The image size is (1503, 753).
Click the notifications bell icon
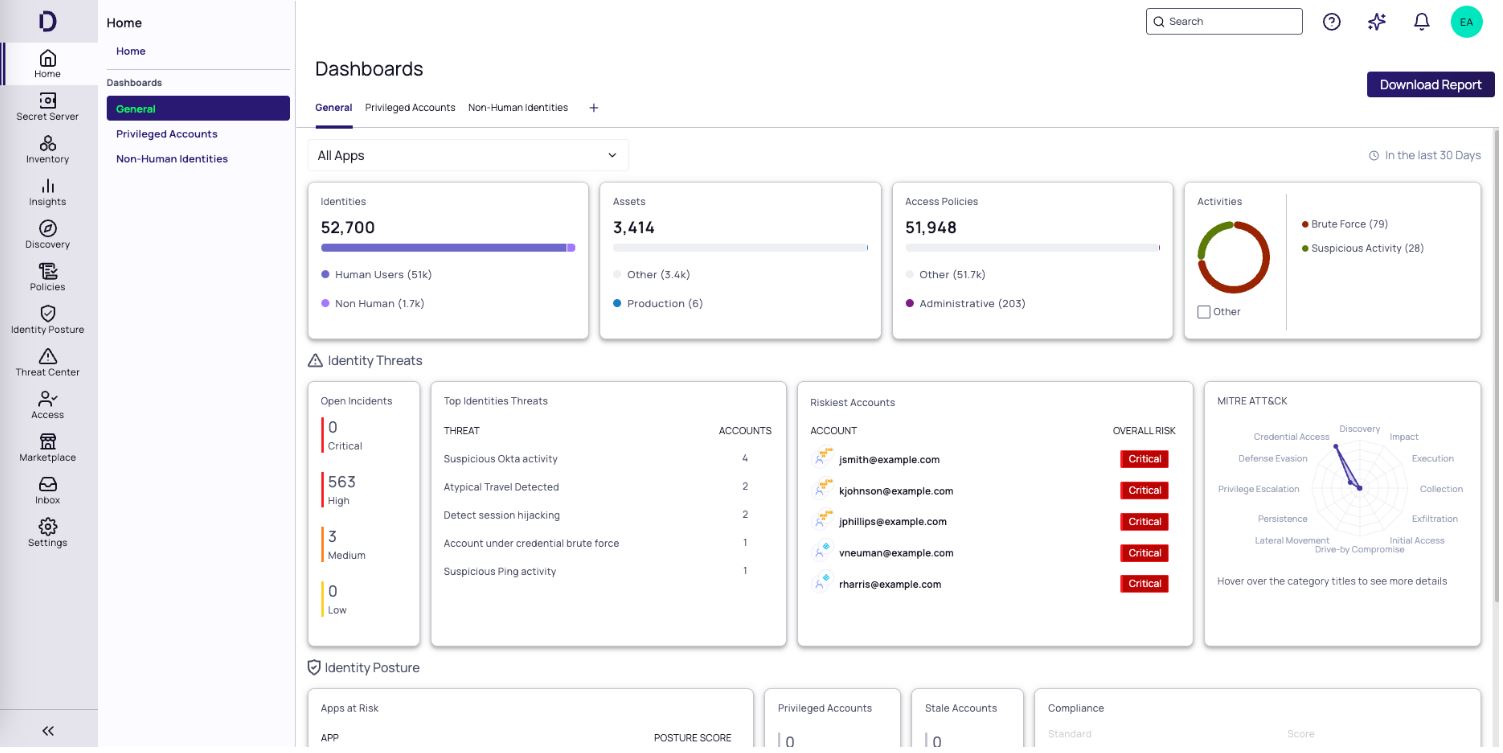tap(1421, 21)
